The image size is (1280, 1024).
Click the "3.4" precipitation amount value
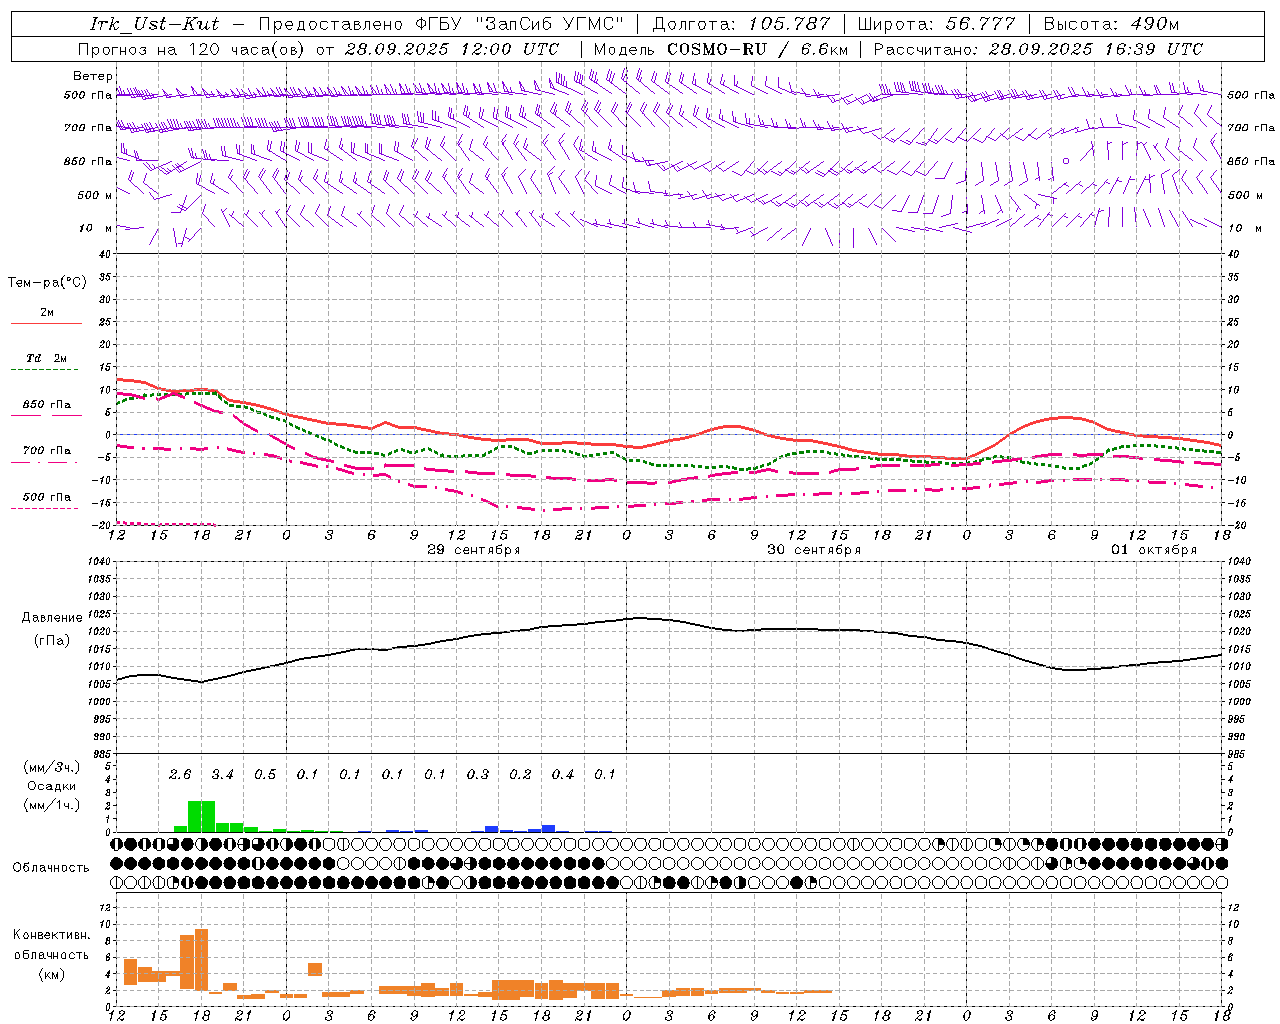point(222,774)
